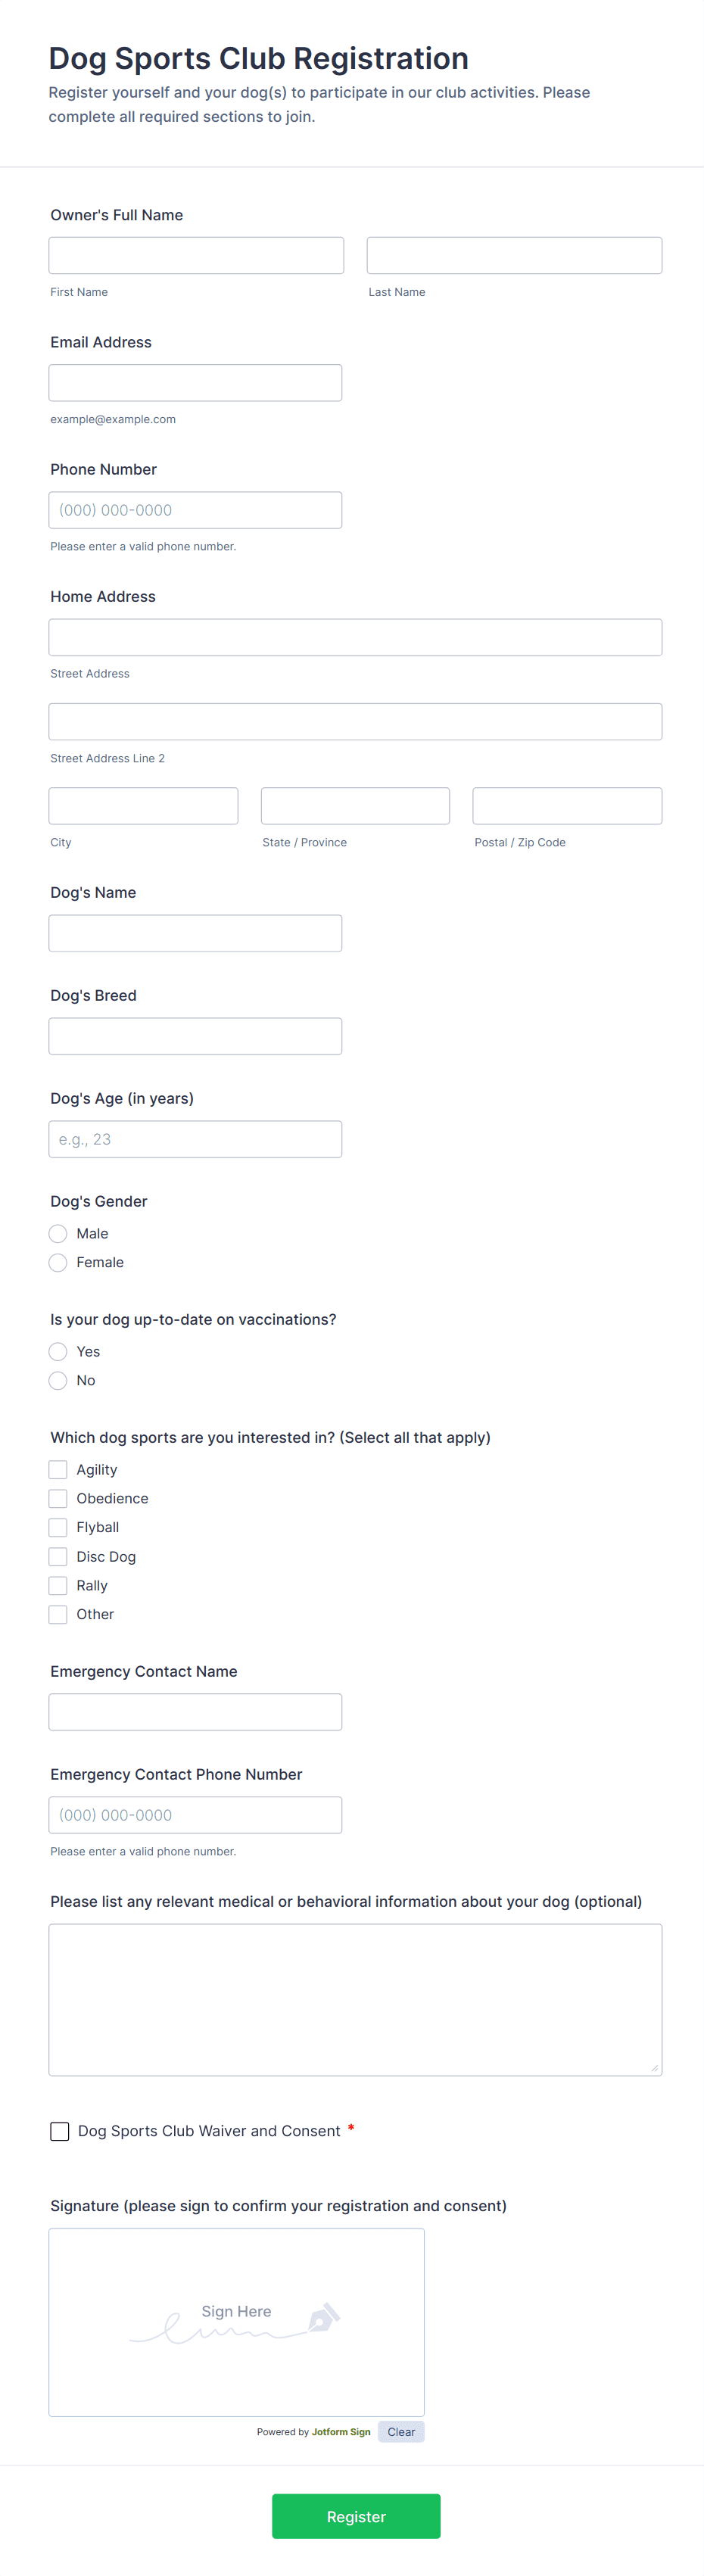Clear the signature with Clear button
704x2576 pixels.
point(401,2431)
